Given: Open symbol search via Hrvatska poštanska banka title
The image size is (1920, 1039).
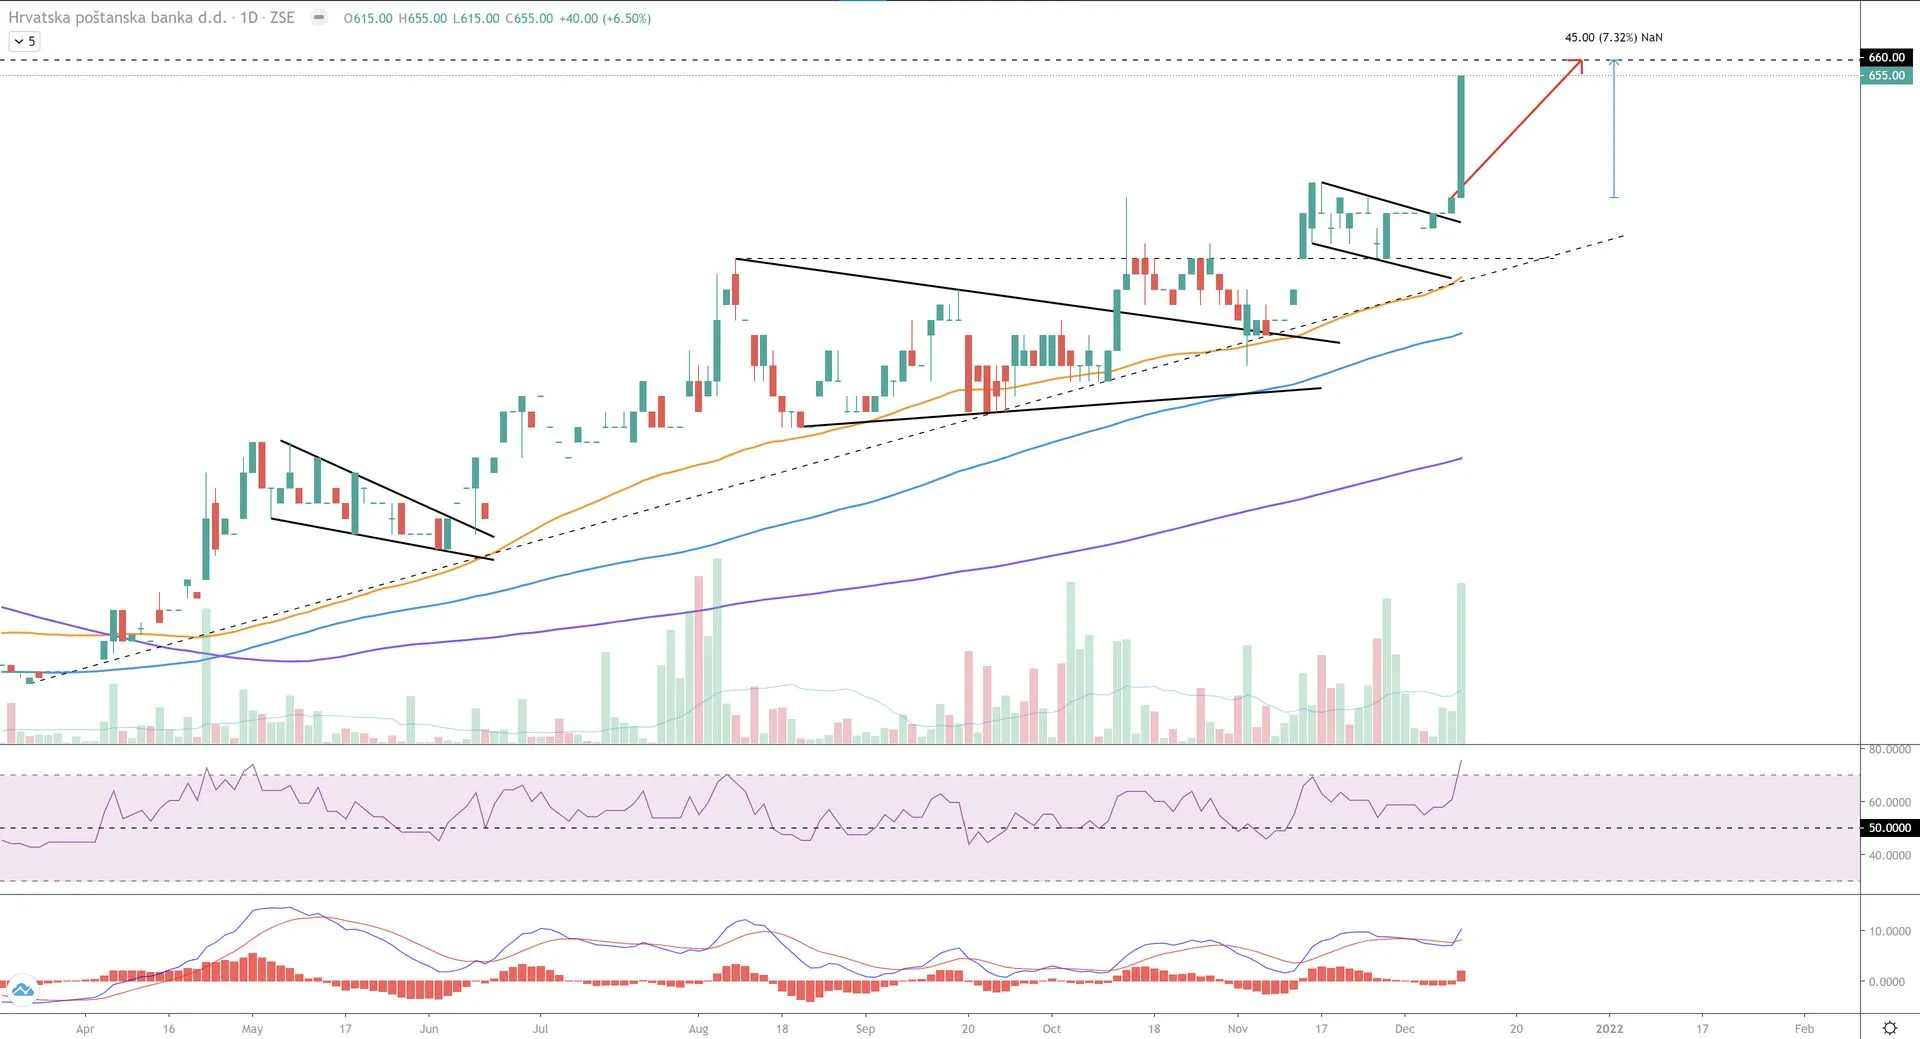Looking at the screenshot, I should pyautogui.click(x=117, y=18).
